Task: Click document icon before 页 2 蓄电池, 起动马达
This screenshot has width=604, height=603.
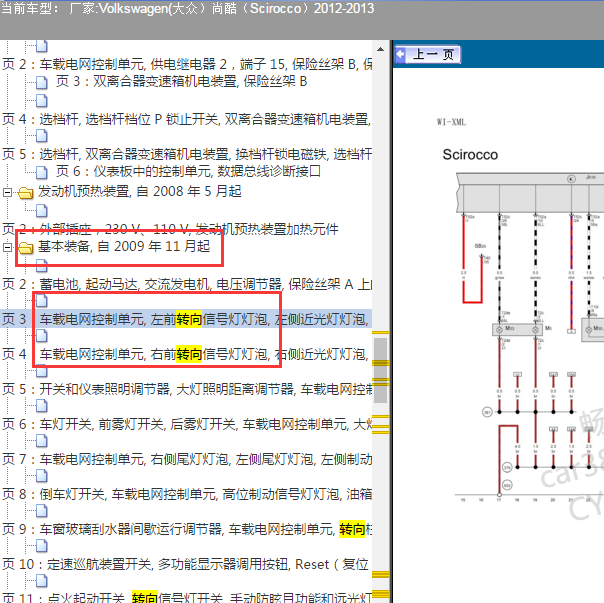Action: 42,265
